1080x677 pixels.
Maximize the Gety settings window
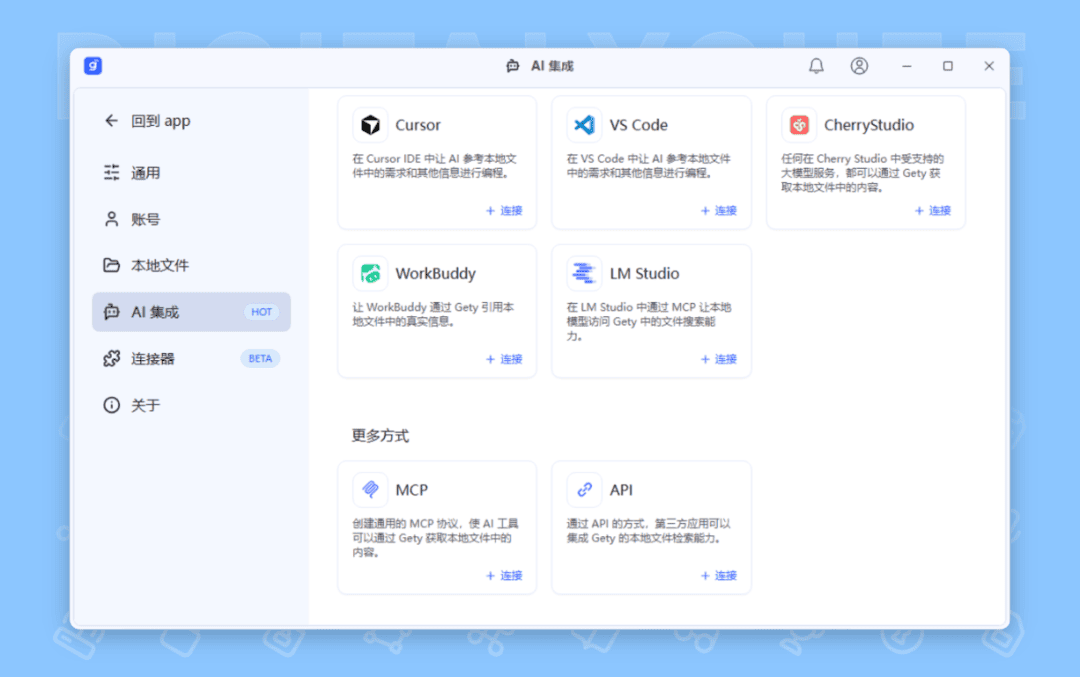click(948, 65)
